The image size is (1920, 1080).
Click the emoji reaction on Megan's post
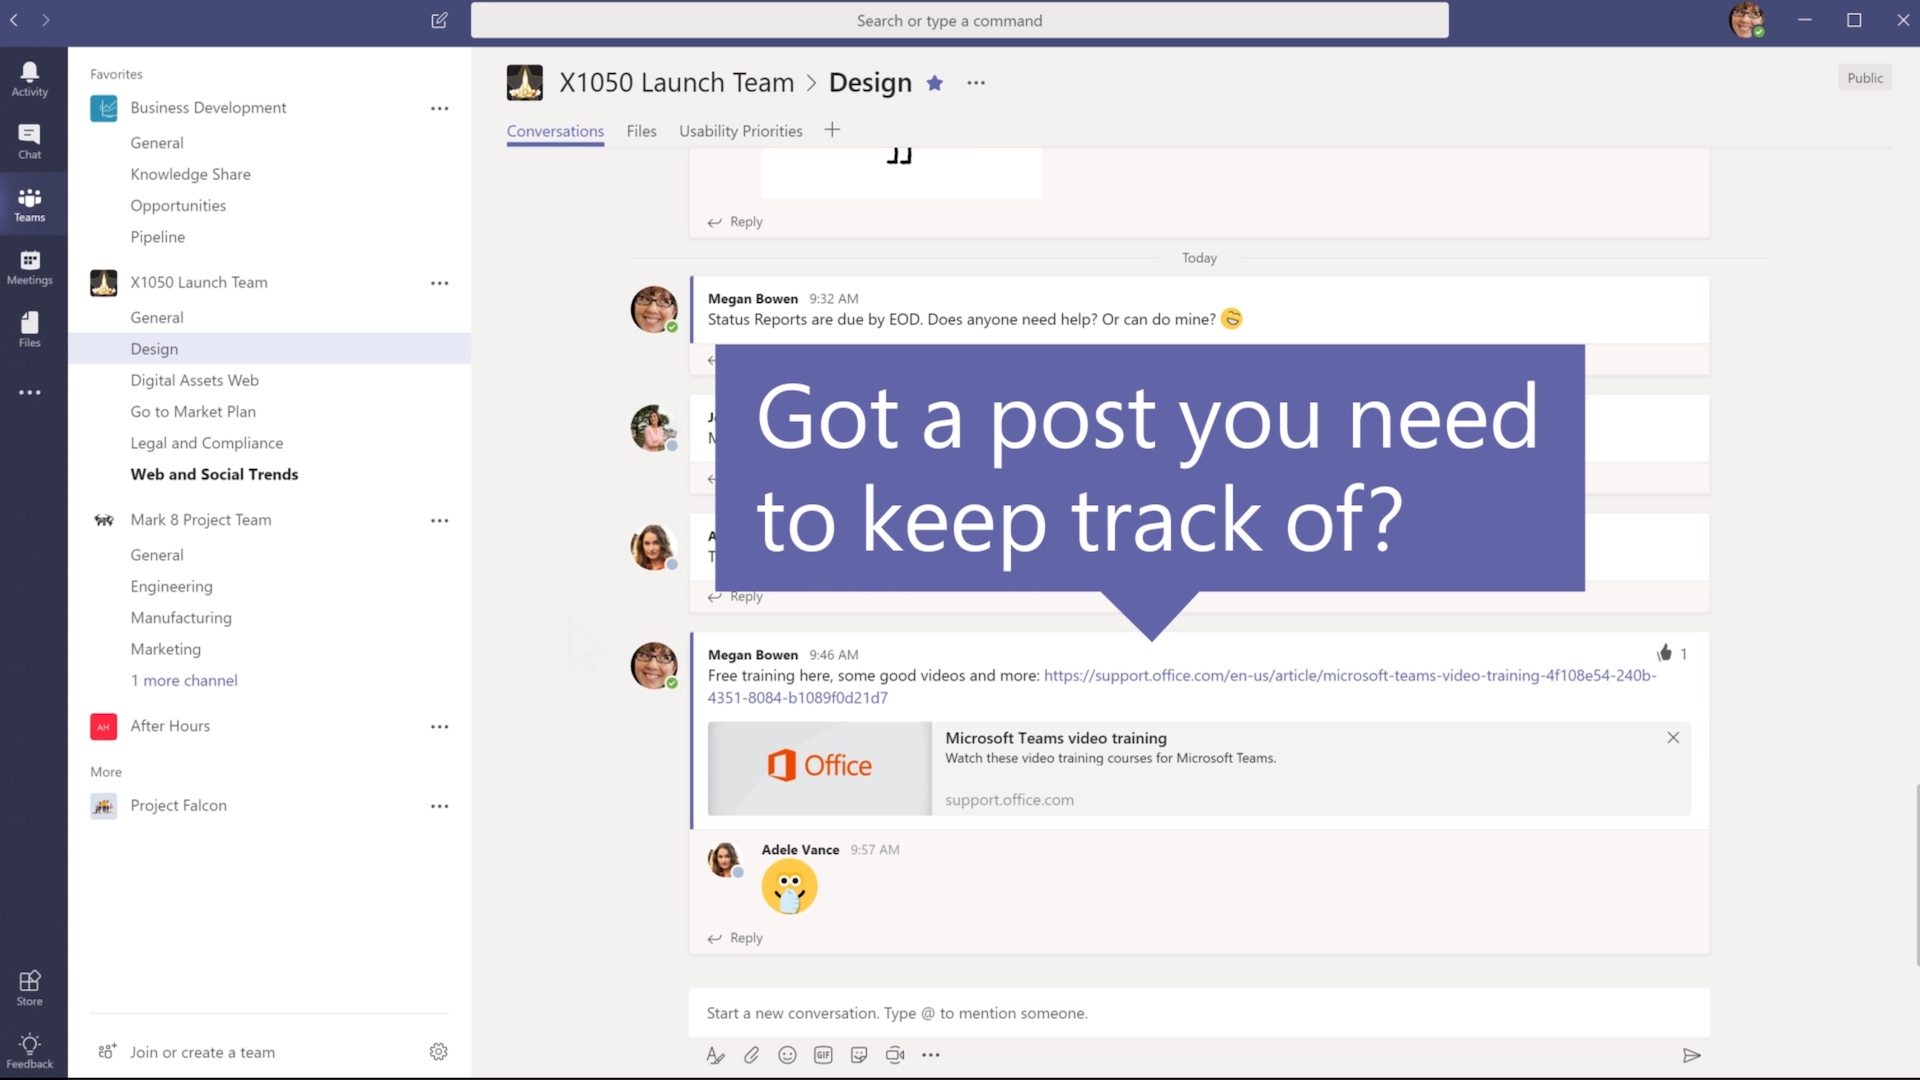click(1664, 651)
